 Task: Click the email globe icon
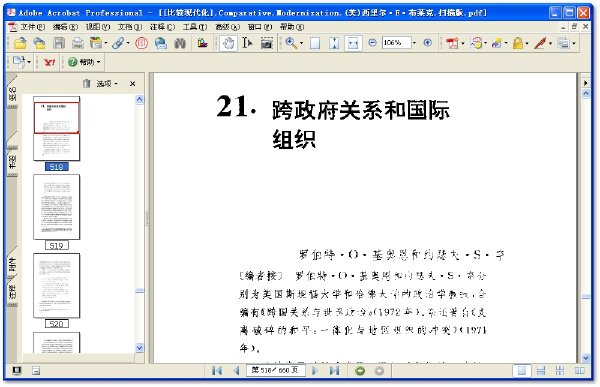pyautogui.click(x=161, y=43)
